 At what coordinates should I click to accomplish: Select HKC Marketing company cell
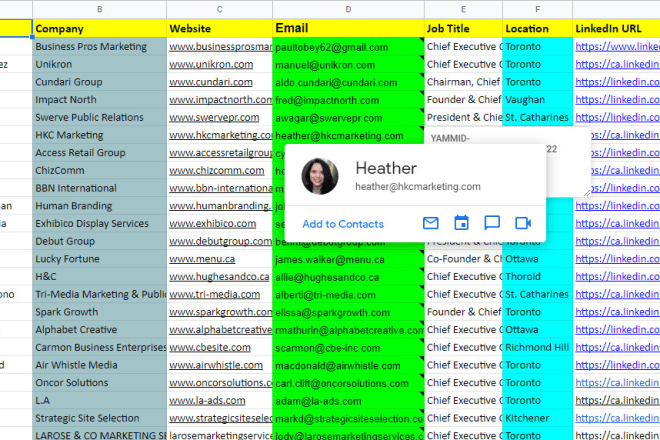point(99,135)
